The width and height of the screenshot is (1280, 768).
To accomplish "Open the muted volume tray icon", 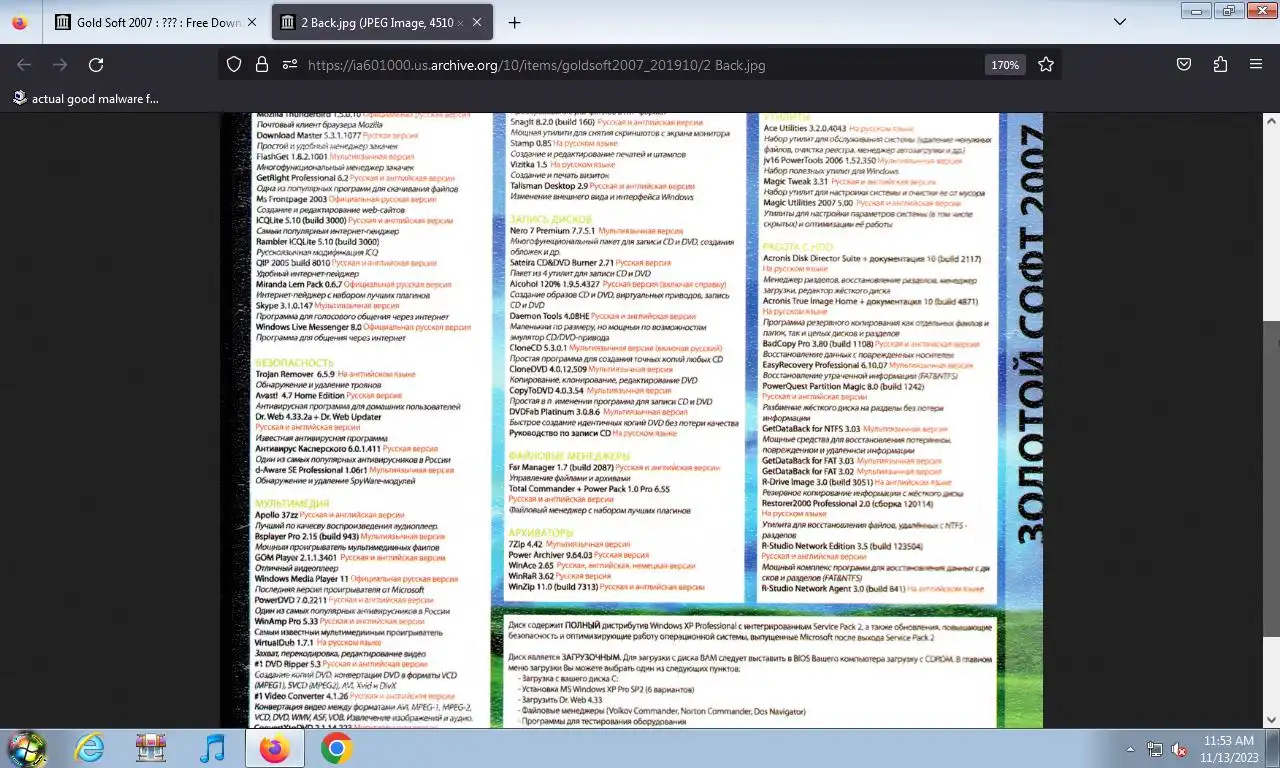I will 1179,748.
